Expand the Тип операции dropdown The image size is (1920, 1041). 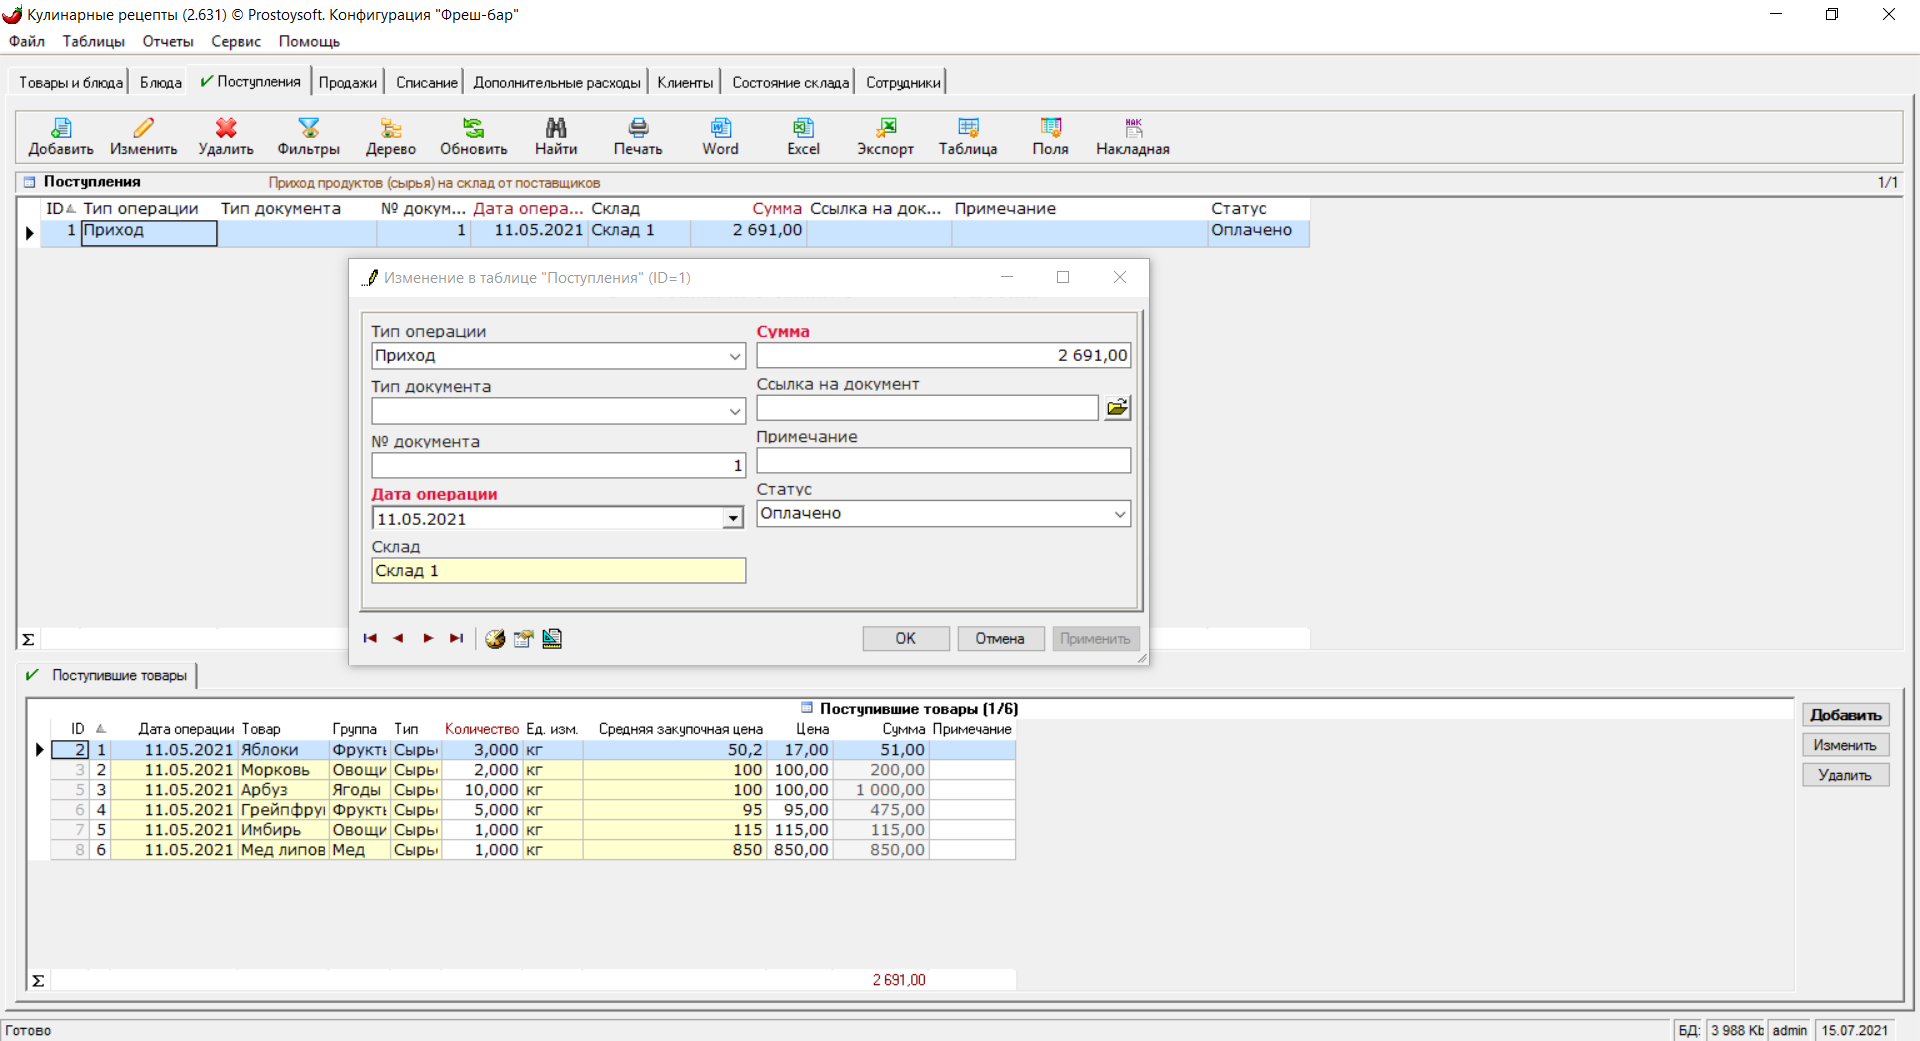pos(735,356)
